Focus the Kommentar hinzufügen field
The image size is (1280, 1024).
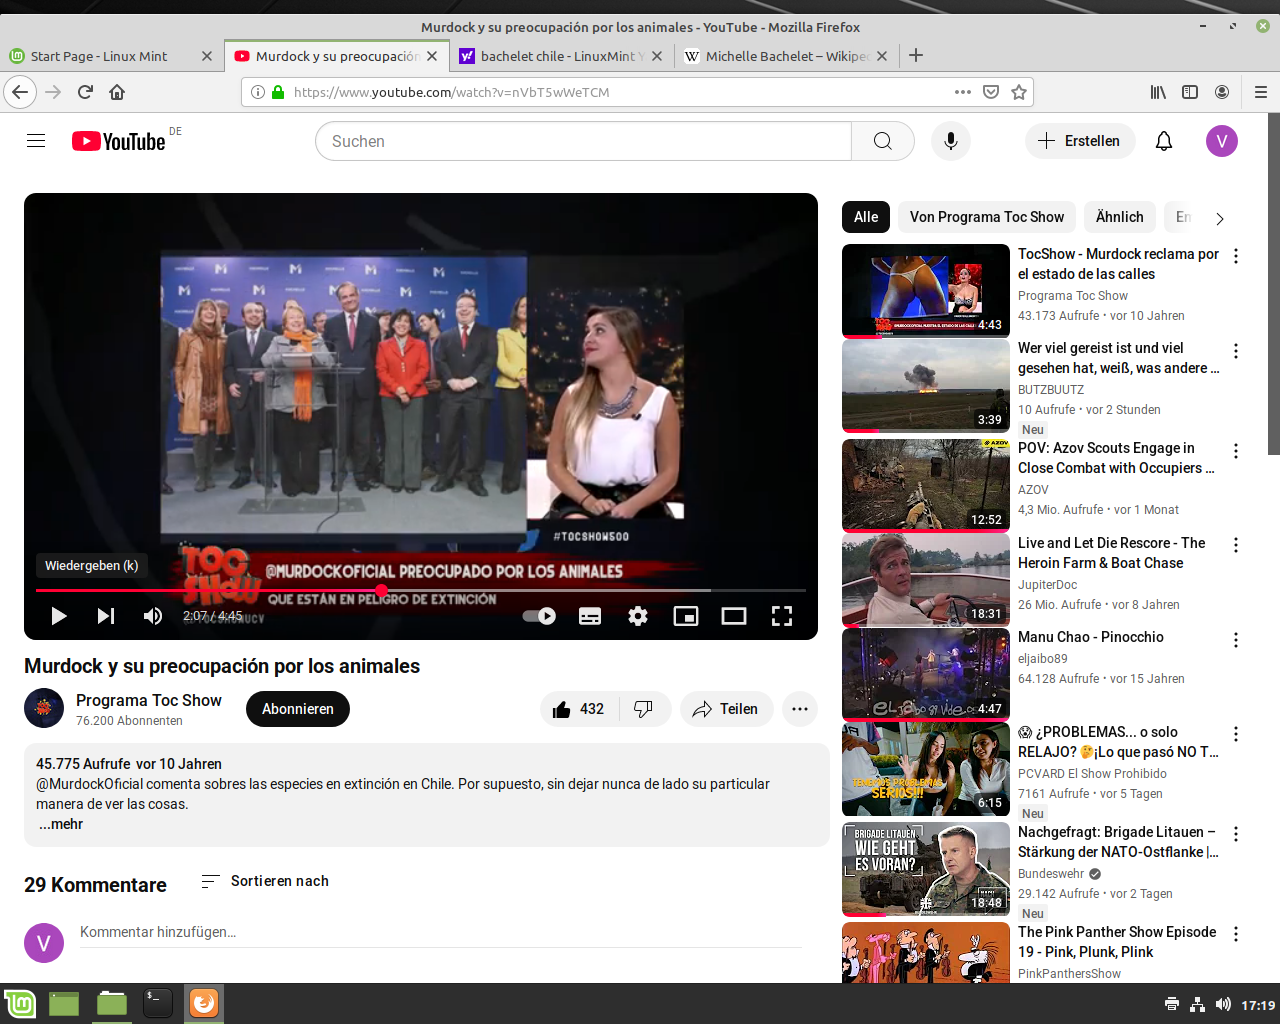click(441, 932)
